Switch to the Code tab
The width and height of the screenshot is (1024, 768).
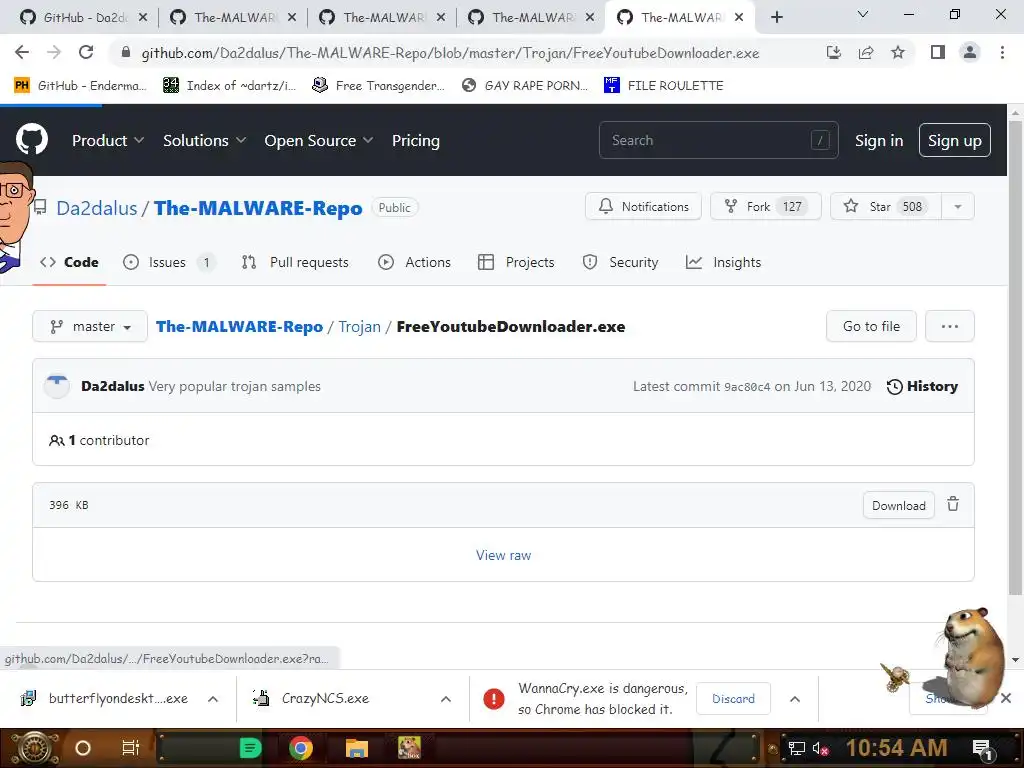tap(69, 263)
